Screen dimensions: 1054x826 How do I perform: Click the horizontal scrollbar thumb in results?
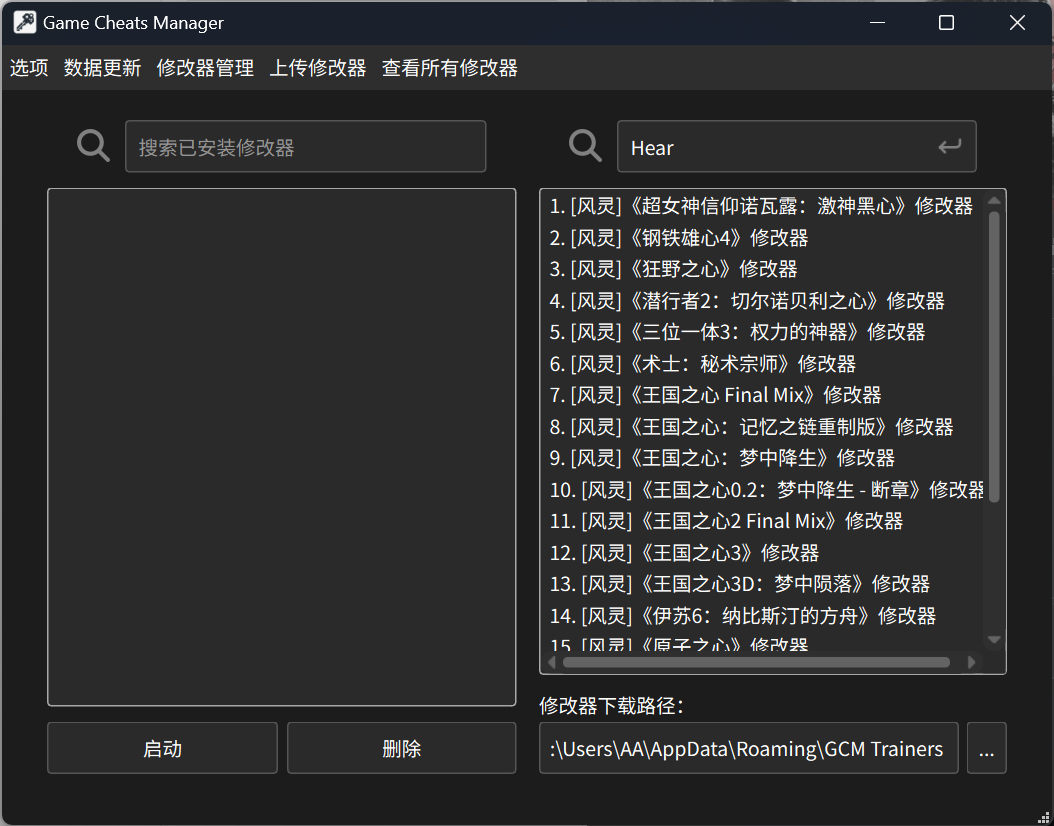756,662
